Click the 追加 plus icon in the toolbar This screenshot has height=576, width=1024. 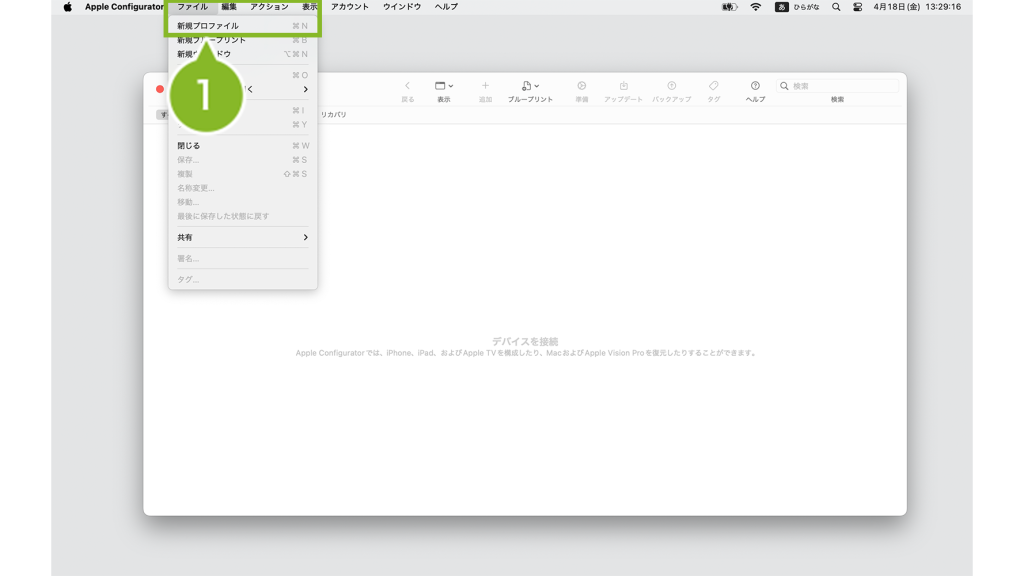(x=485, y=86)
